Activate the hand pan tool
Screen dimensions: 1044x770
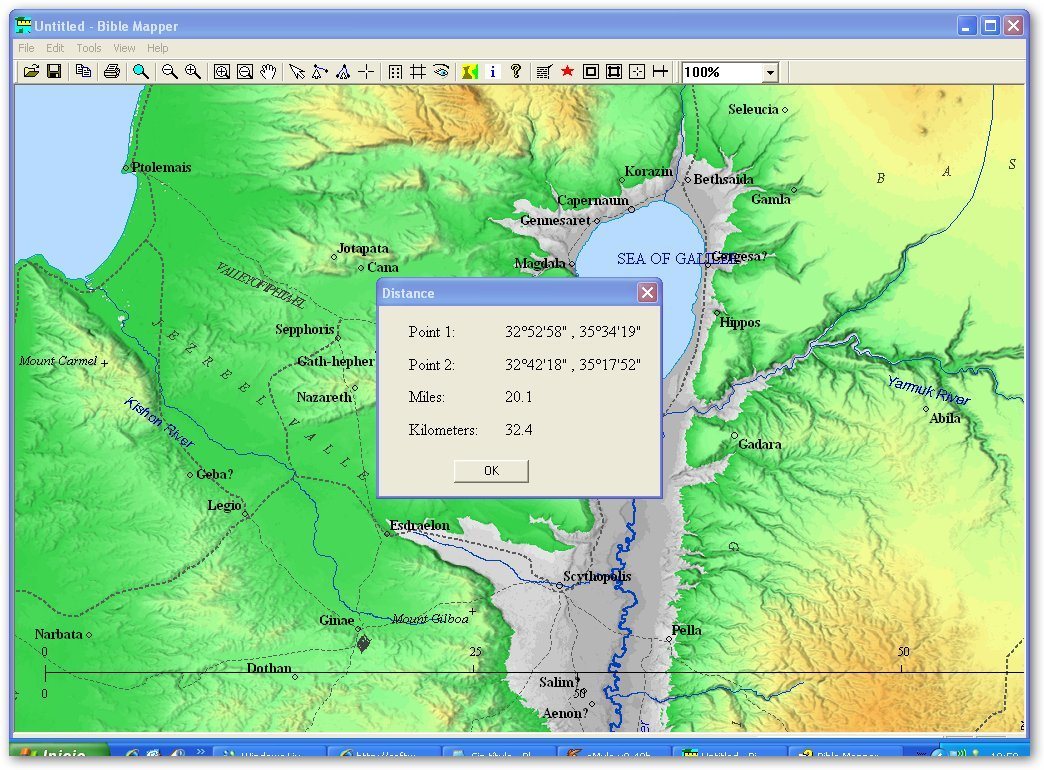click(x=268, y=71)
